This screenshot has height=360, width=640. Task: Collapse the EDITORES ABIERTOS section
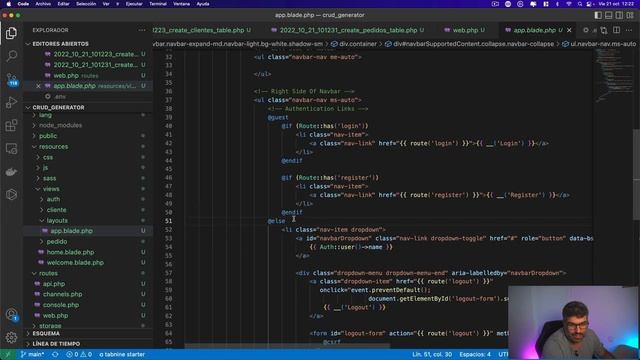[60, 44]
